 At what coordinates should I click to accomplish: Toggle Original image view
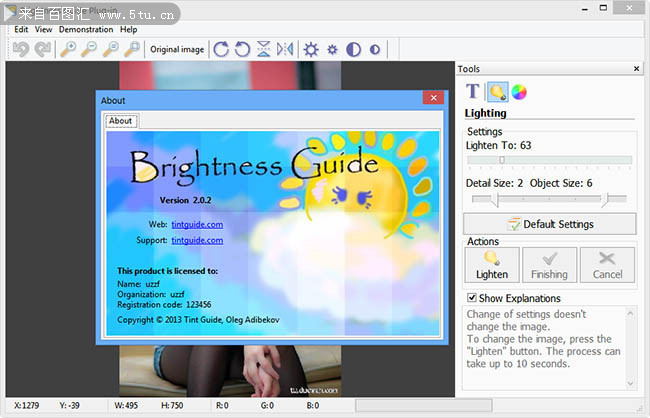(177, 49)
